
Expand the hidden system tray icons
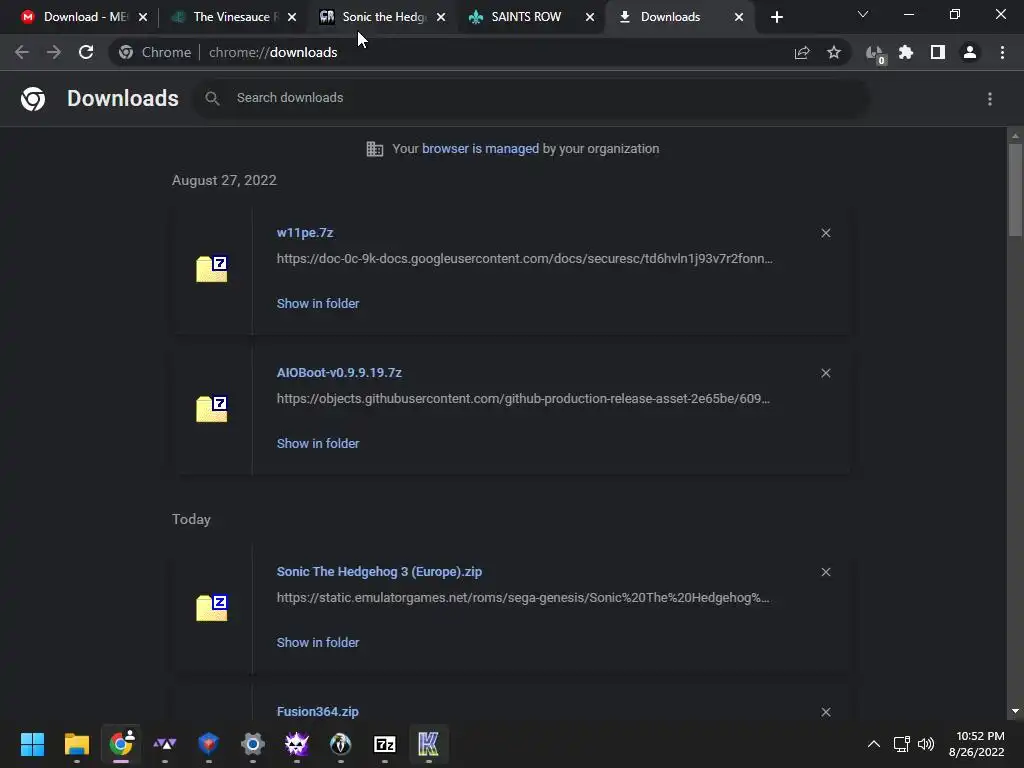[x=874, y=744]
